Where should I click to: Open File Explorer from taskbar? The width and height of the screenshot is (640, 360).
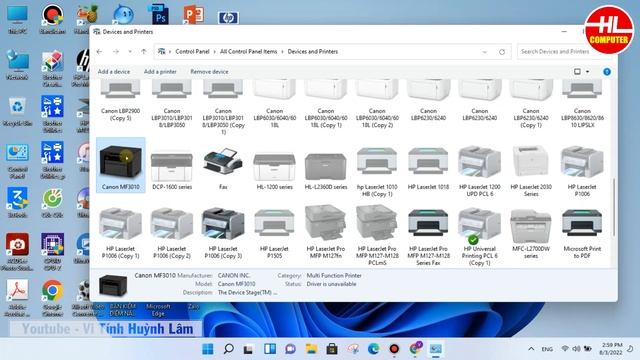click(x=311, y=349)
